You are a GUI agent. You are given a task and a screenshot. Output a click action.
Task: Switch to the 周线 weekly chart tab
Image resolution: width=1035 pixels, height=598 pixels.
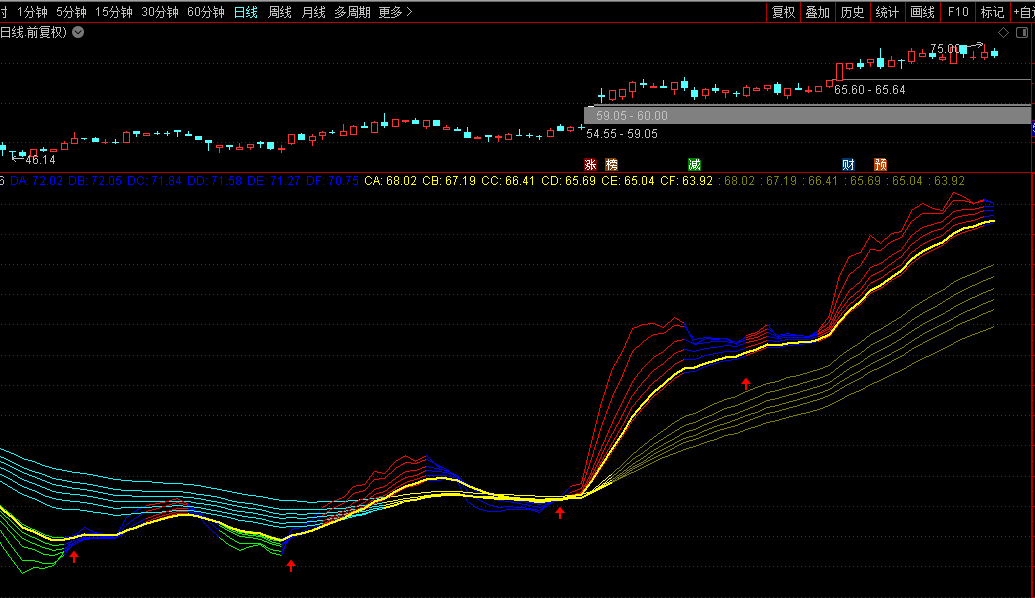(x=280, y=12)
